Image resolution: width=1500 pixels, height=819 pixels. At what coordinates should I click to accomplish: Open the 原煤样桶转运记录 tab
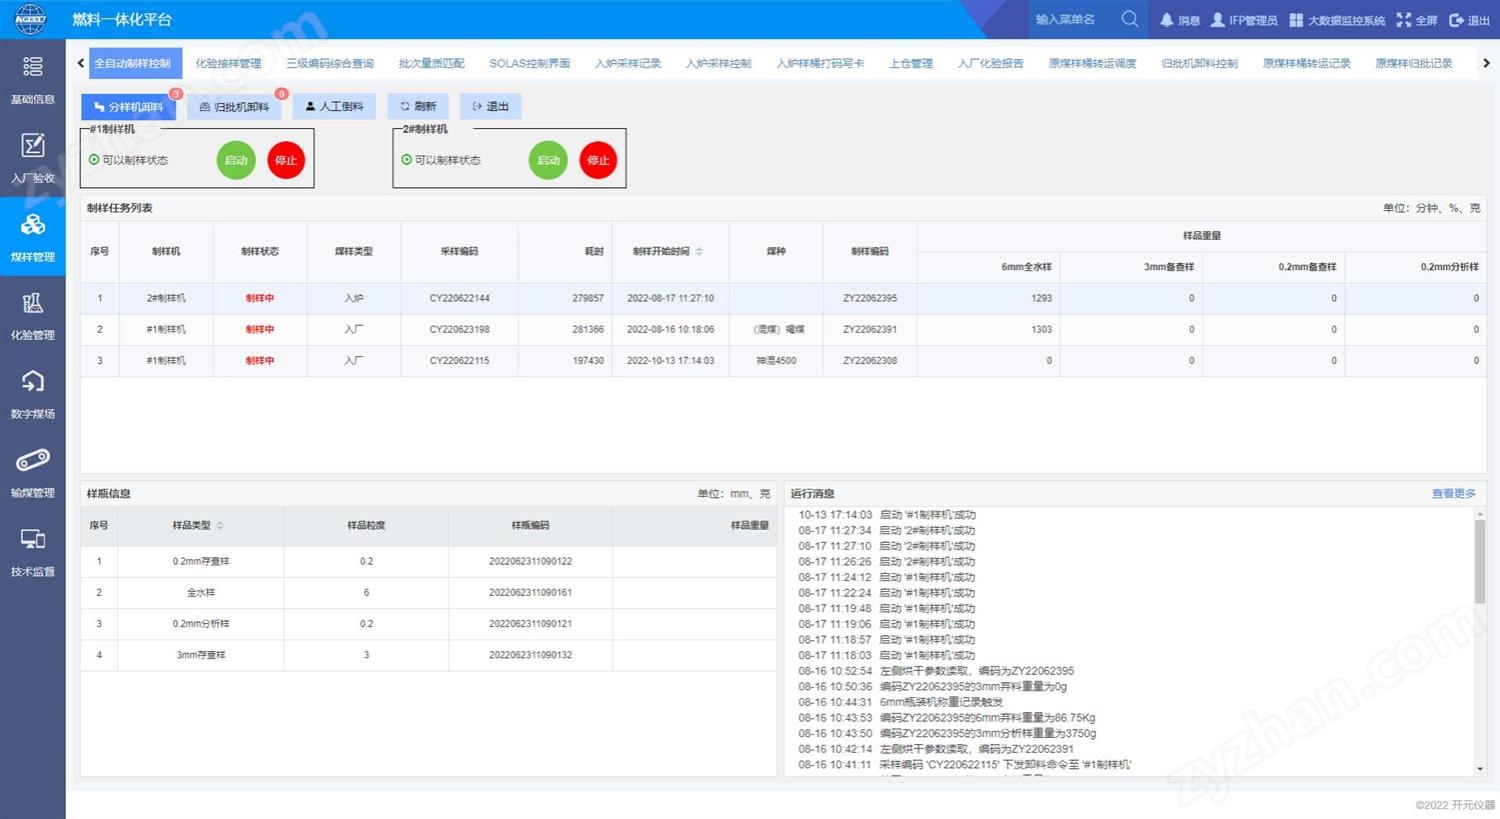pos(1307,63)
